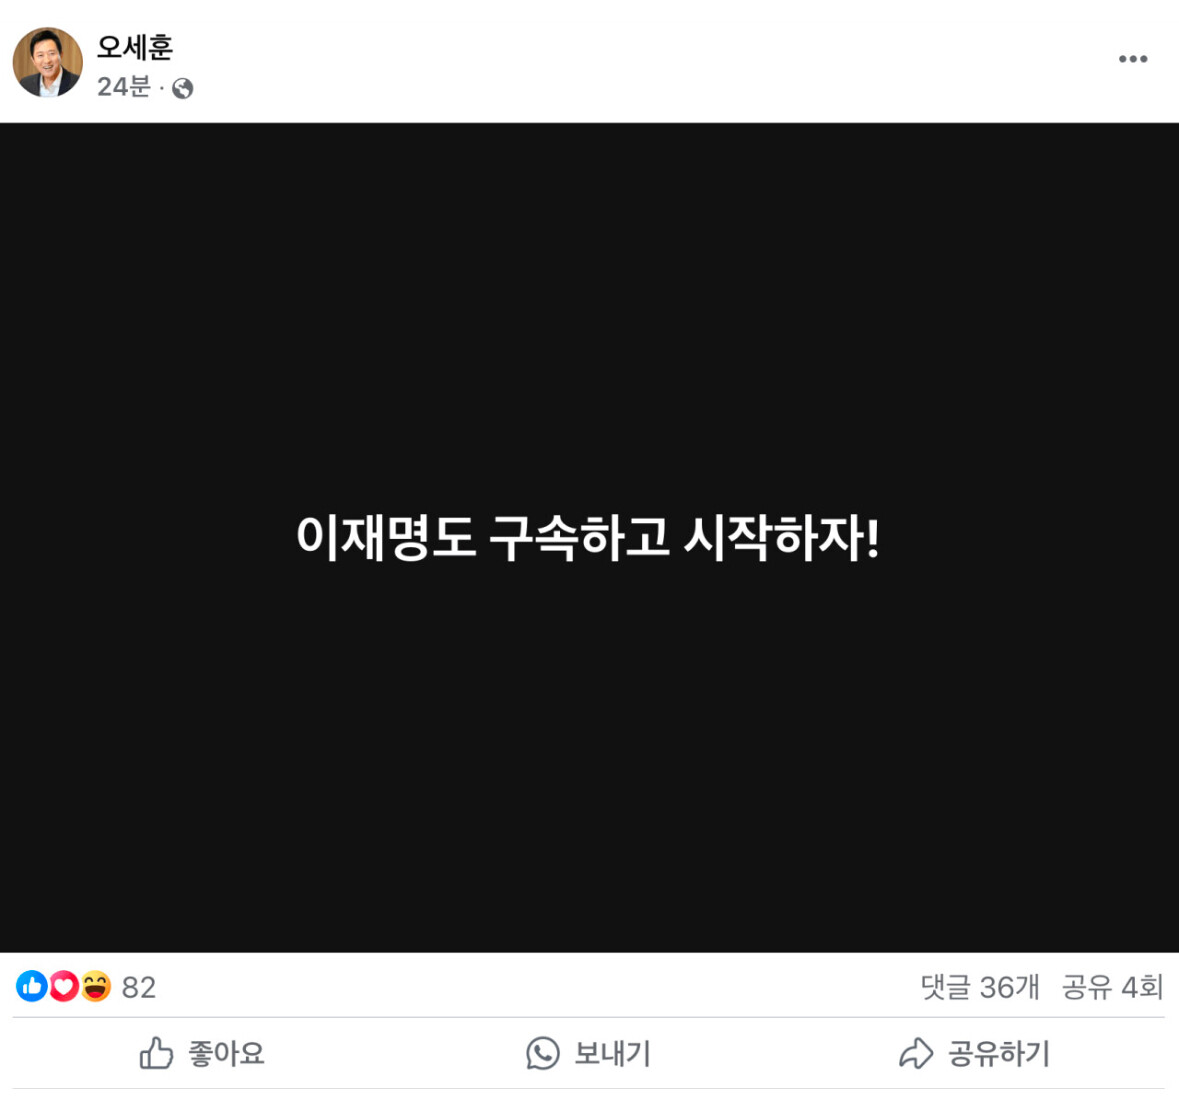Click the 보내기 send button label
The image size is (1179, 1097).
click(612, 1053)
